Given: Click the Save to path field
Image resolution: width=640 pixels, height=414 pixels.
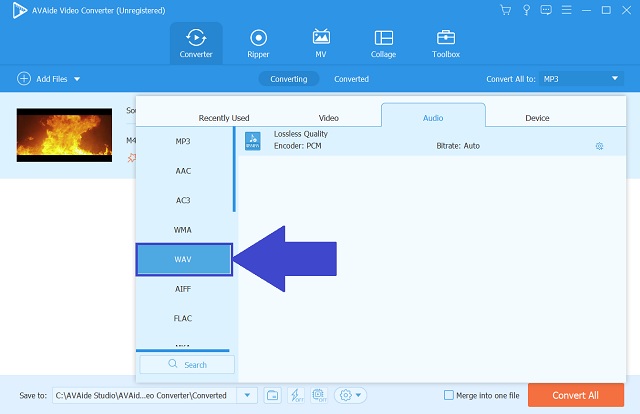Looking at the screenshot, I should [144, 395].
